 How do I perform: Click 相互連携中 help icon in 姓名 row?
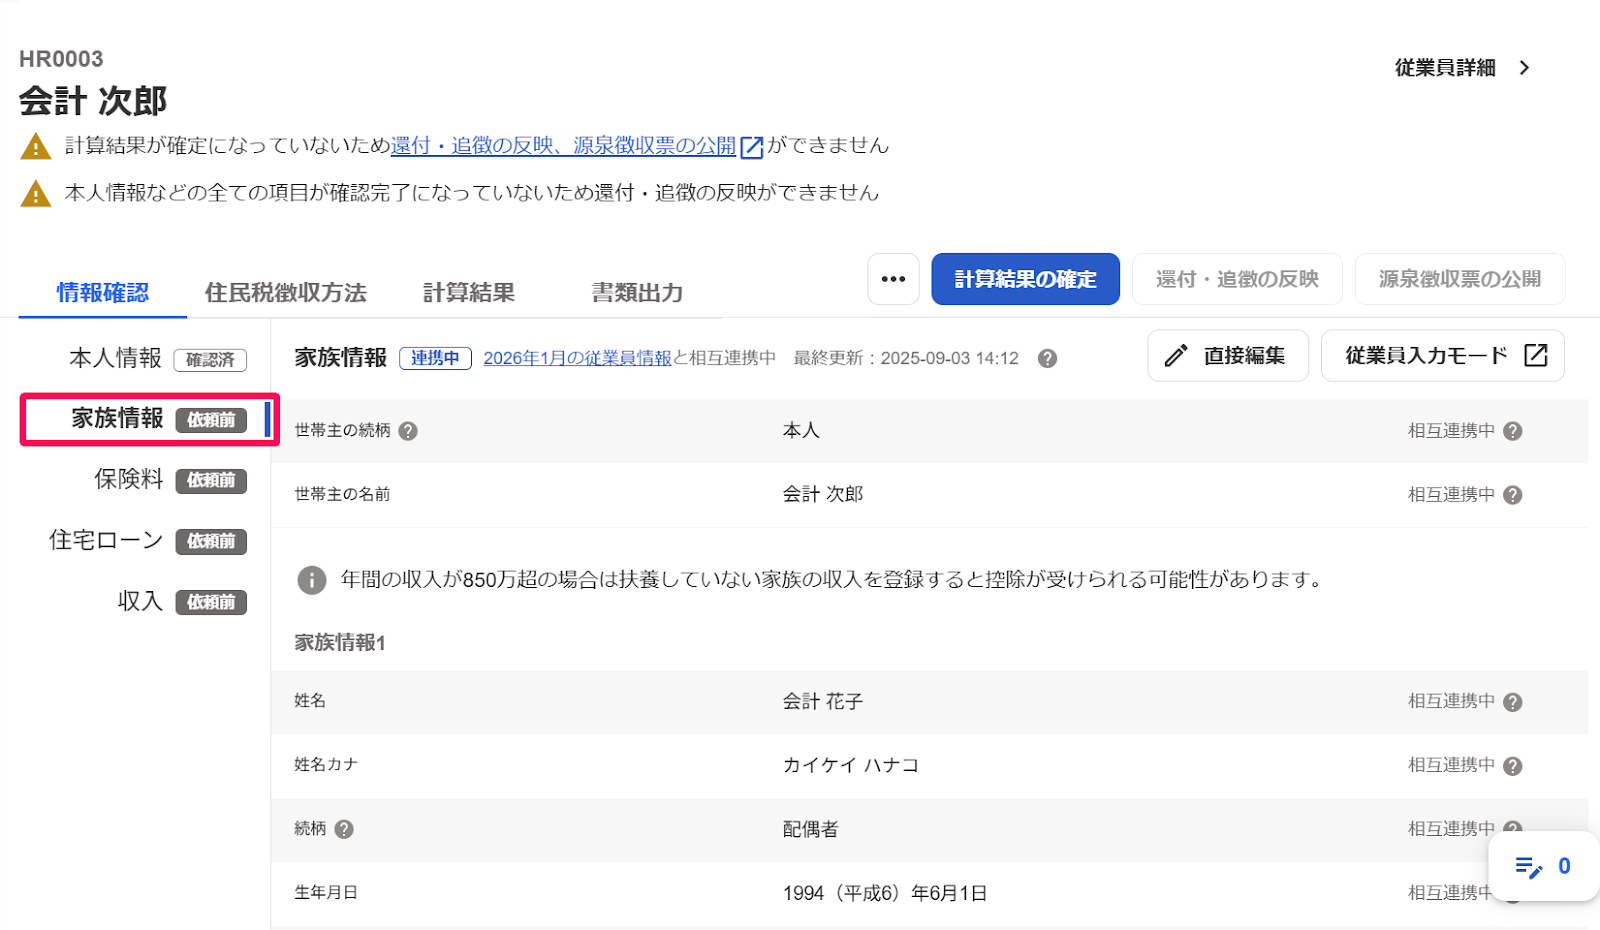(1512, 702)
